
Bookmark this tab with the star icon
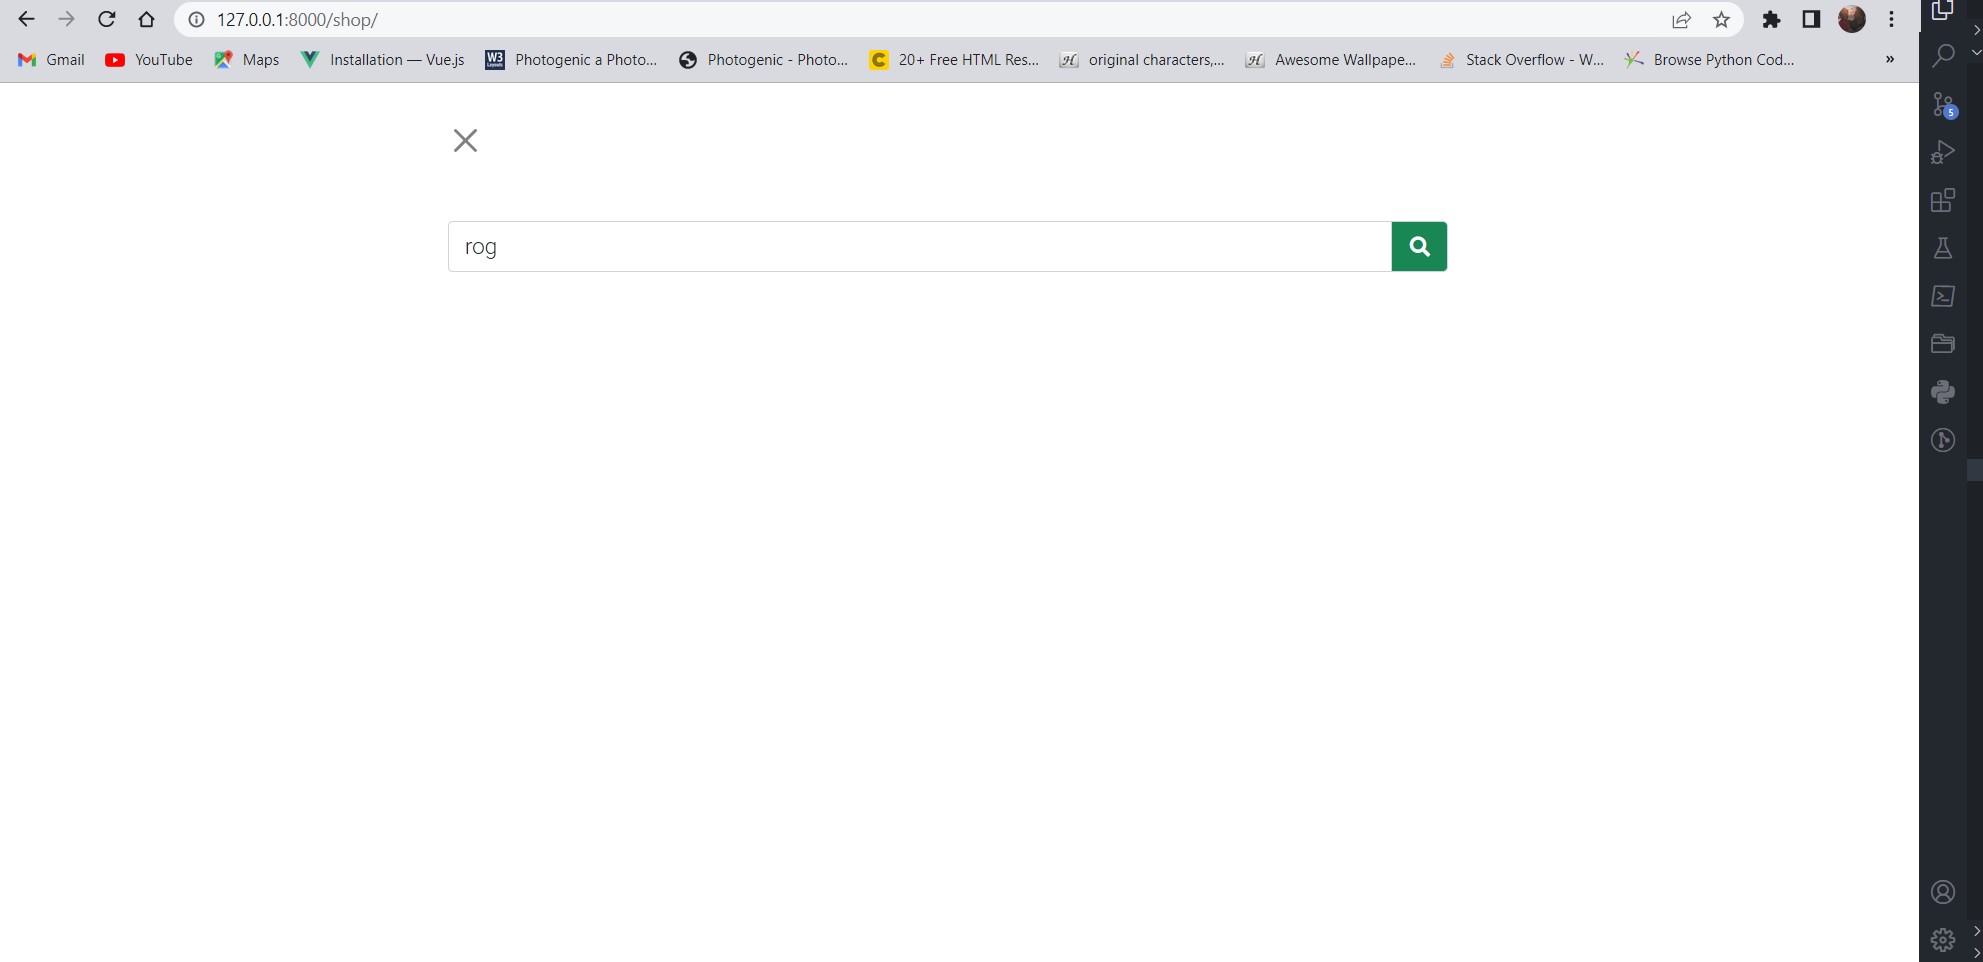point(1721,20)
